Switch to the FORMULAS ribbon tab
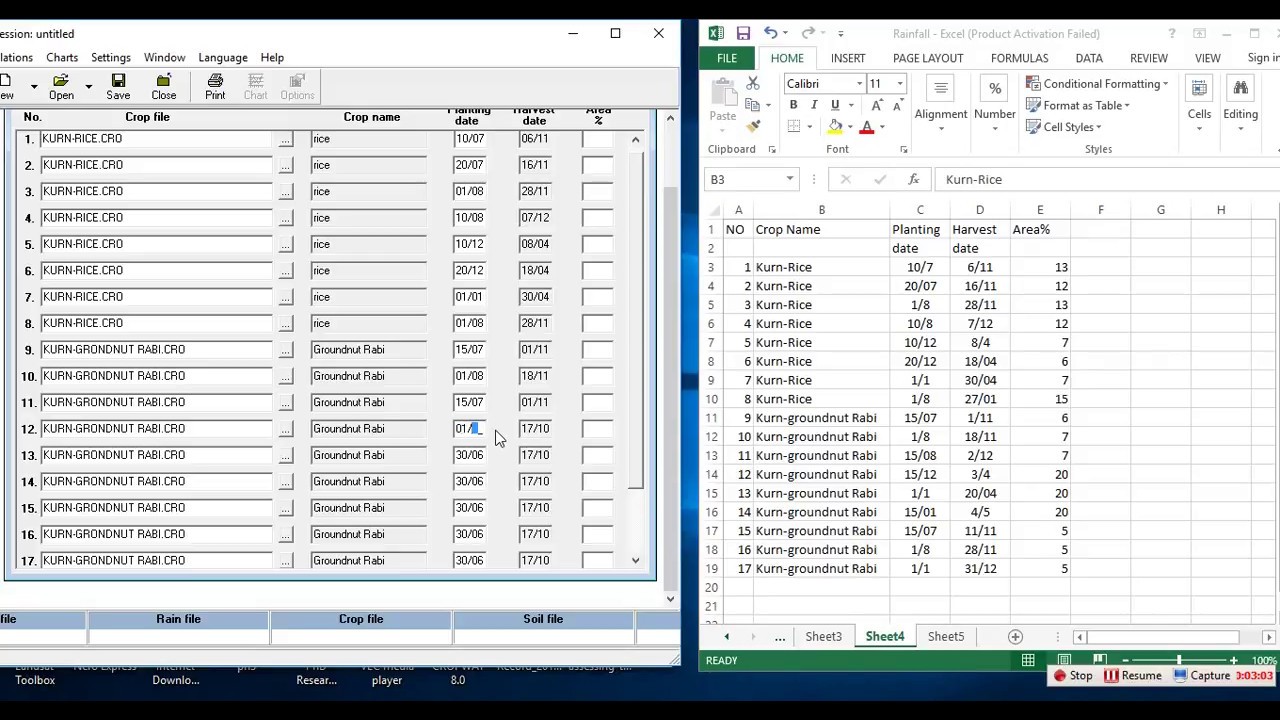 point(1020,58)
